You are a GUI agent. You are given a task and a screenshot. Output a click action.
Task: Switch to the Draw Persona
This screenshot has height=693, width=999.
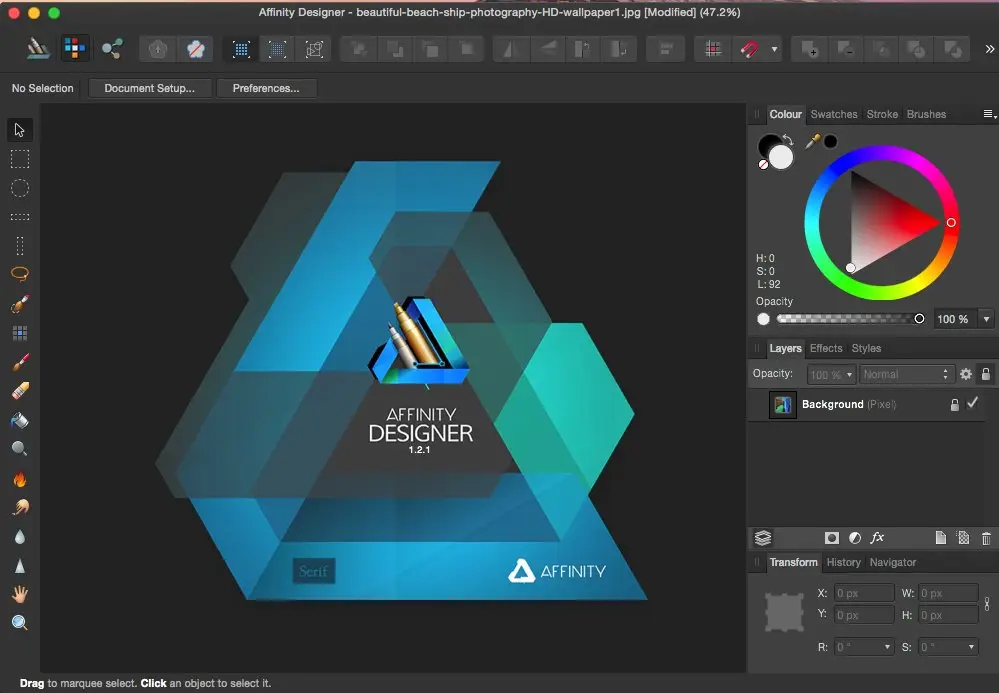(38, 48)
